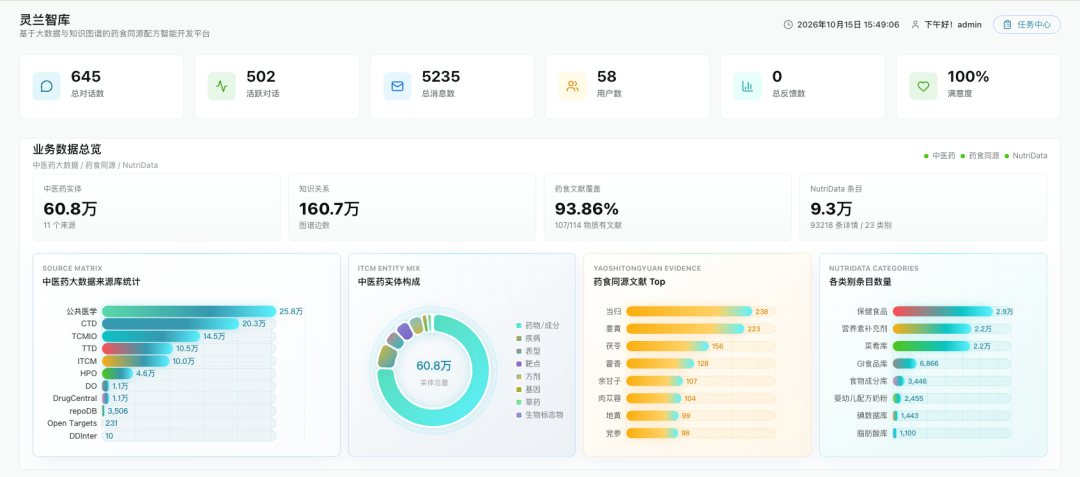
Task: Click the 各类别条目数量 heading
Action: click(862, 282)
